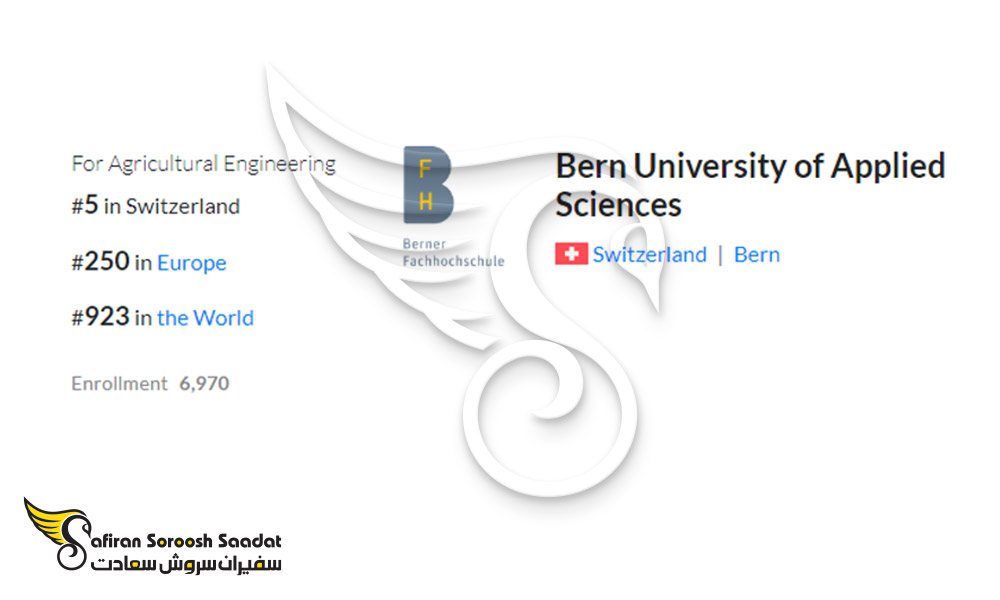Open the Switzerland country link

point(649,254)
